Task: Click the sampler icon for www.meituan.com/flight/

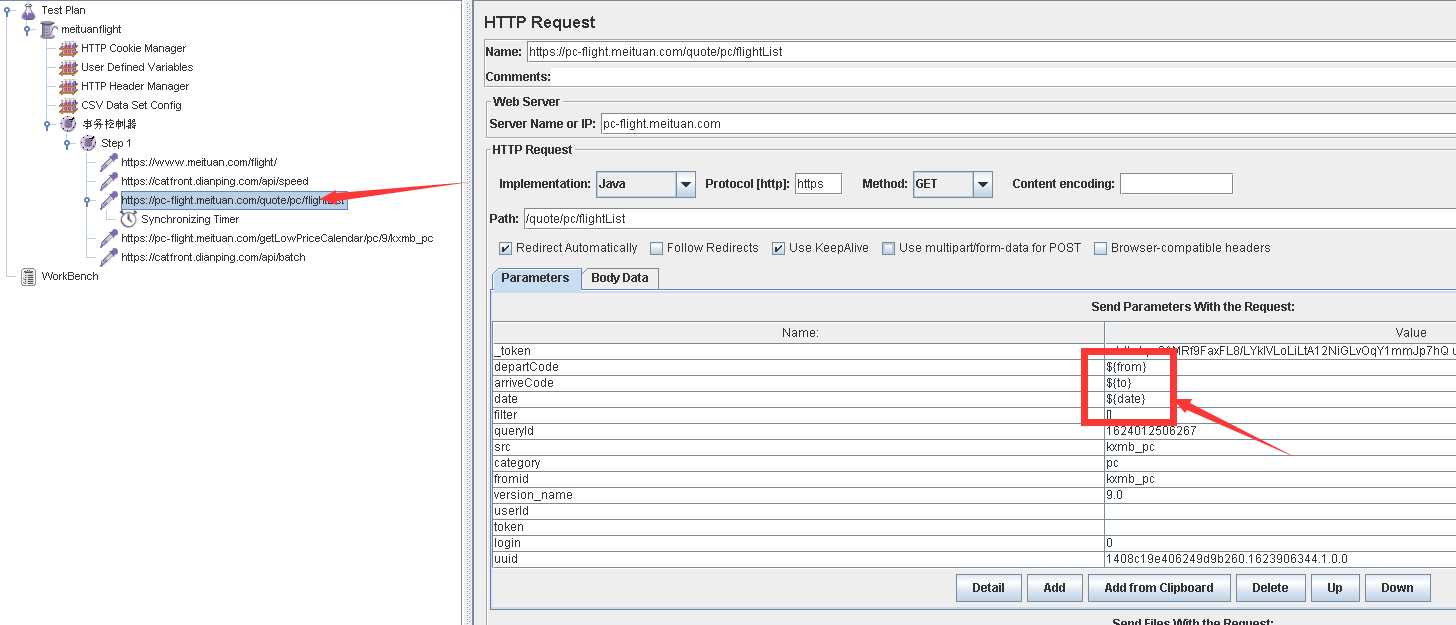Action: pos(108,162)
